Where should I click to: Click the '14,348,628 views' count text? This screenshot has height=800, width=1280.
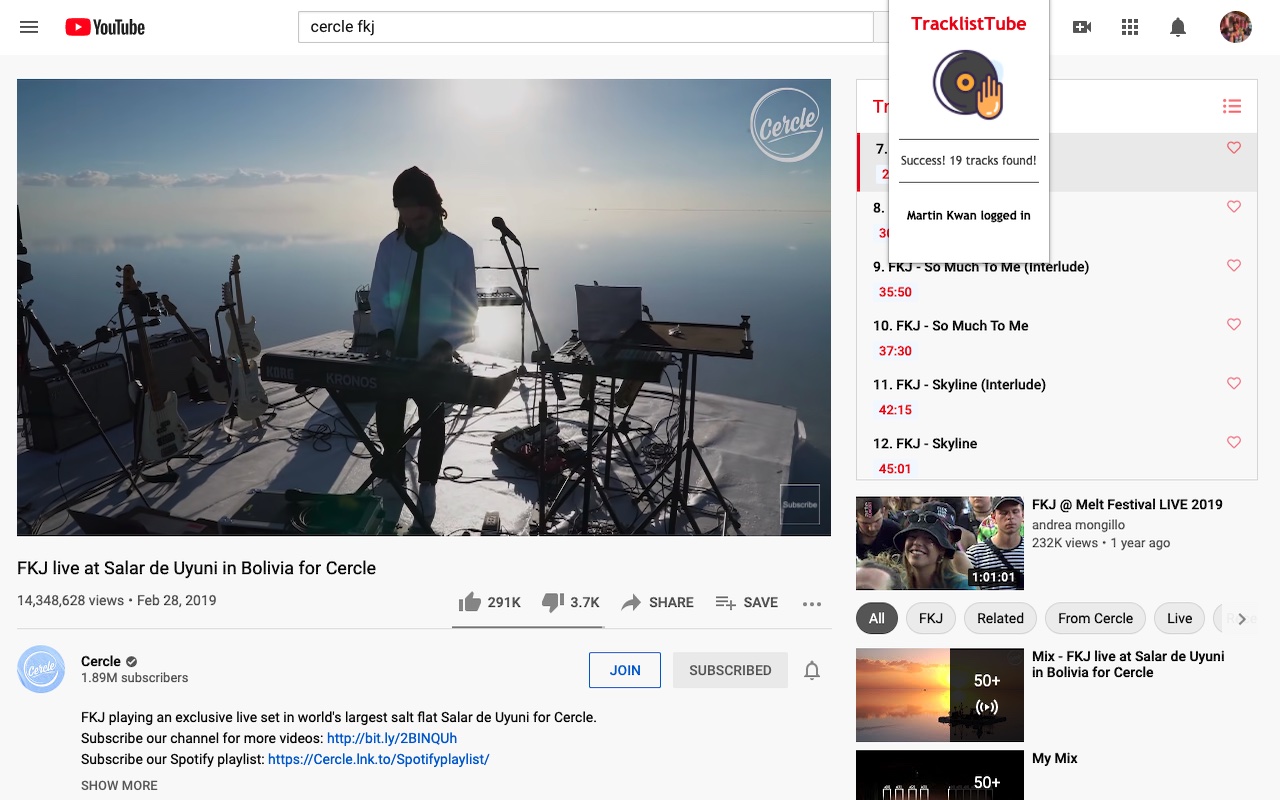coord(70,601)
